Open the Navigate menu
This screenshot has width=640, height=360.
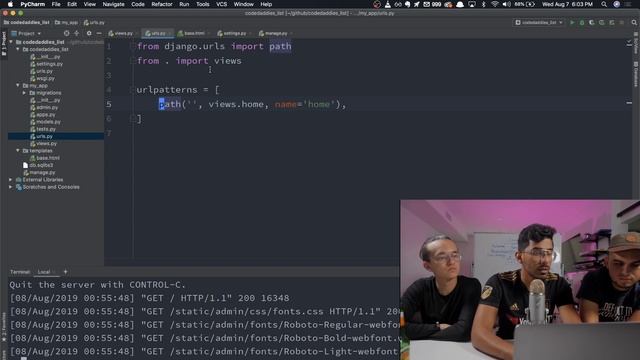[113, 4]
